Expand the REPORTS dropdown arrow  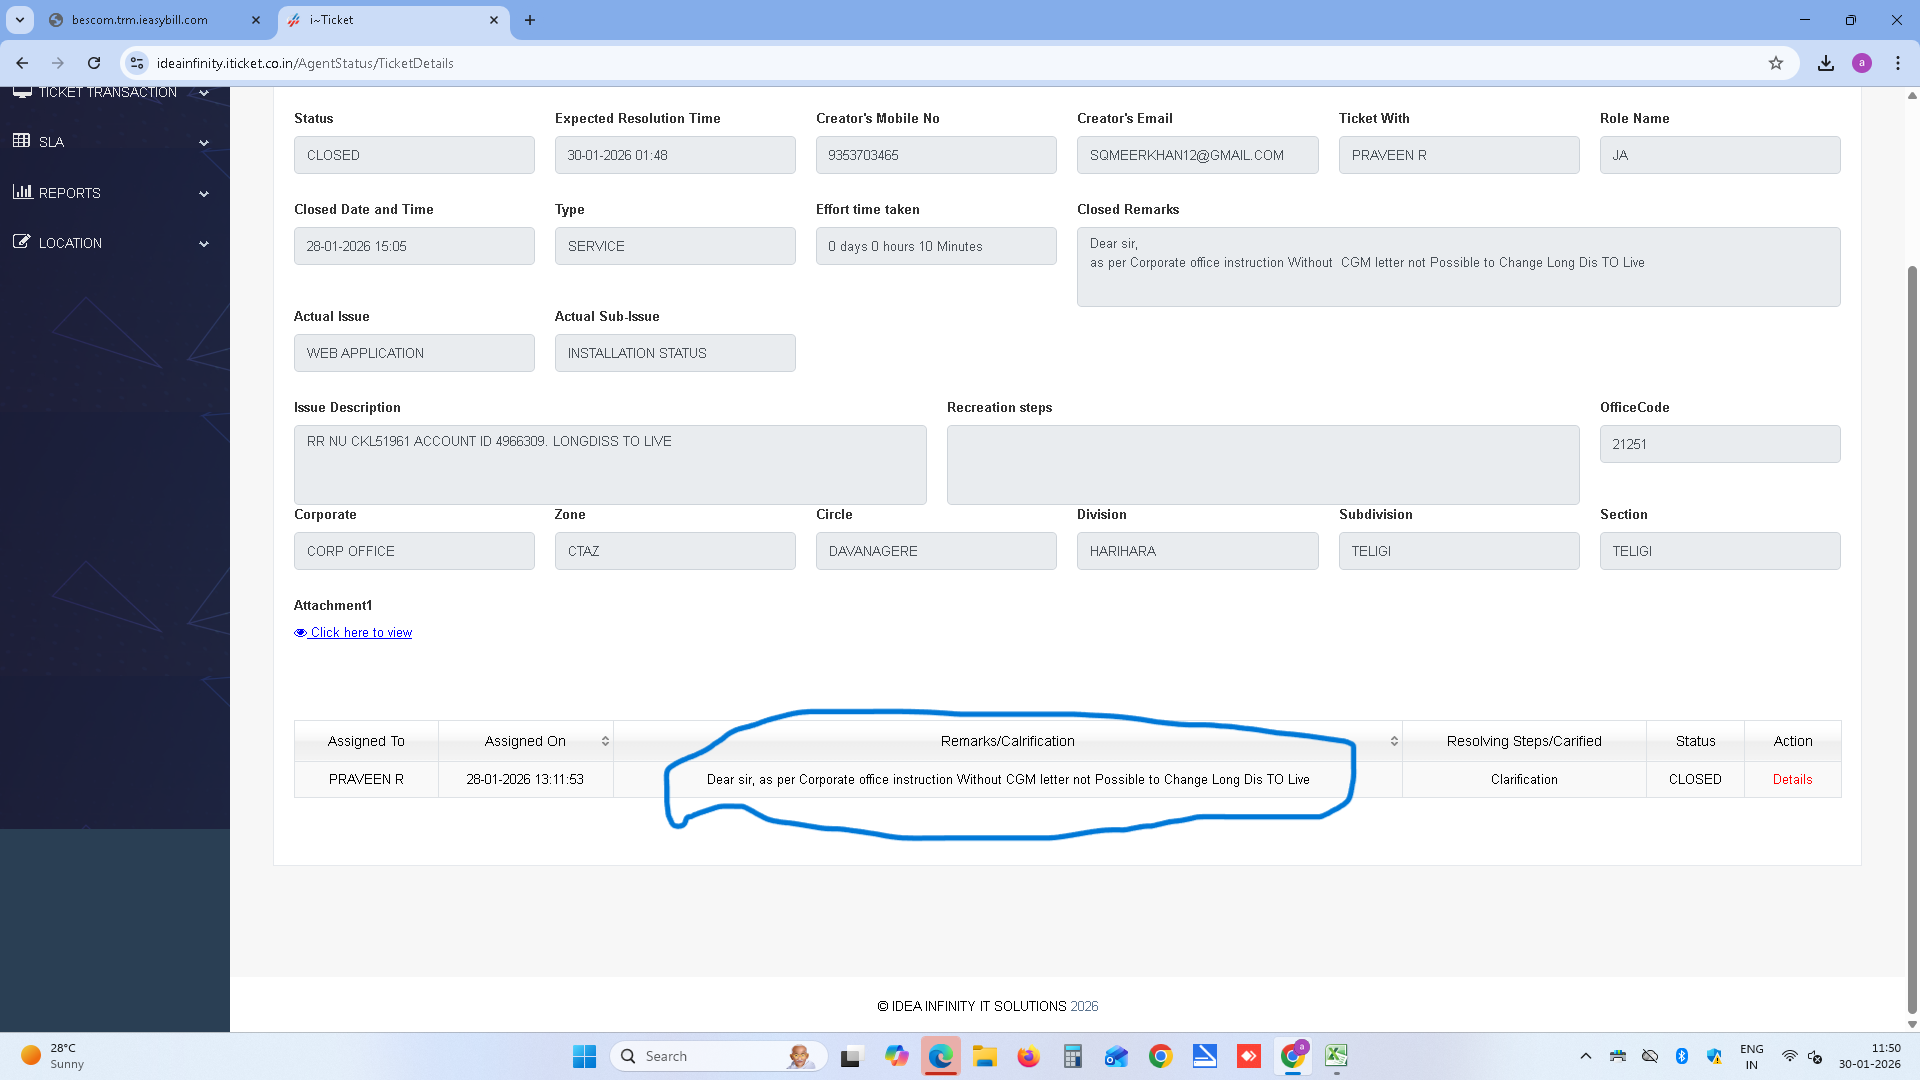click(x=204, y=194)
